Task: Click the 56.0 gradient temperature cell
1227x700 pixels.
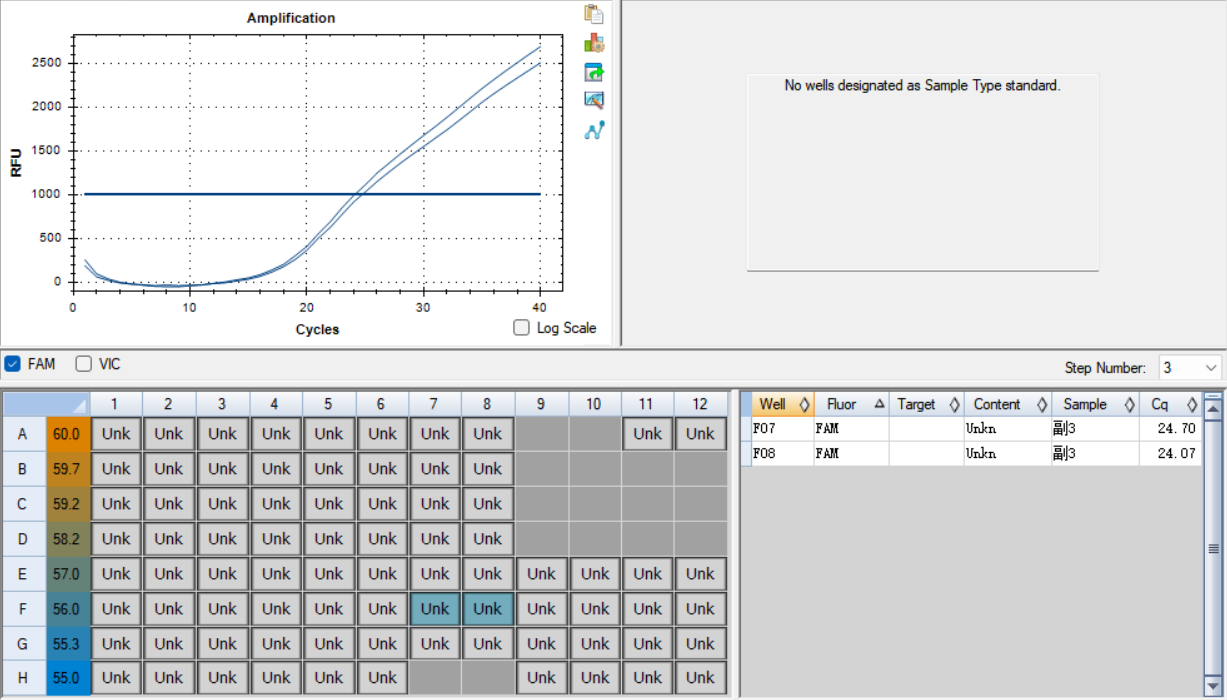Action: coord(67,609)
